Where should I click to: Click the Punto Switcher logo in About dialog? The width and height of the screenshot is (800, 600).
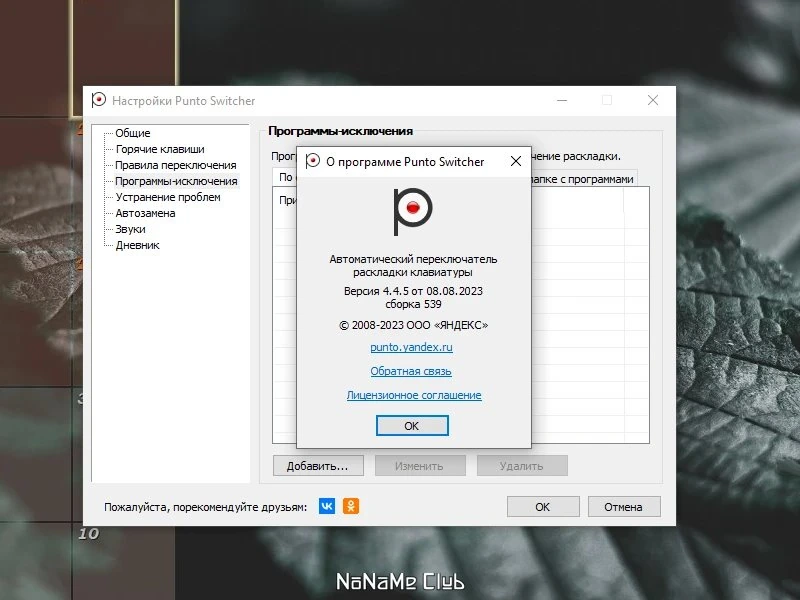coord(413,212)
